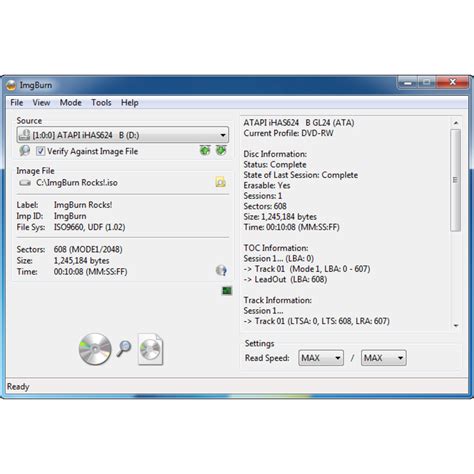Click the Label value ImgBurn Rocks!

click(83, 205)
